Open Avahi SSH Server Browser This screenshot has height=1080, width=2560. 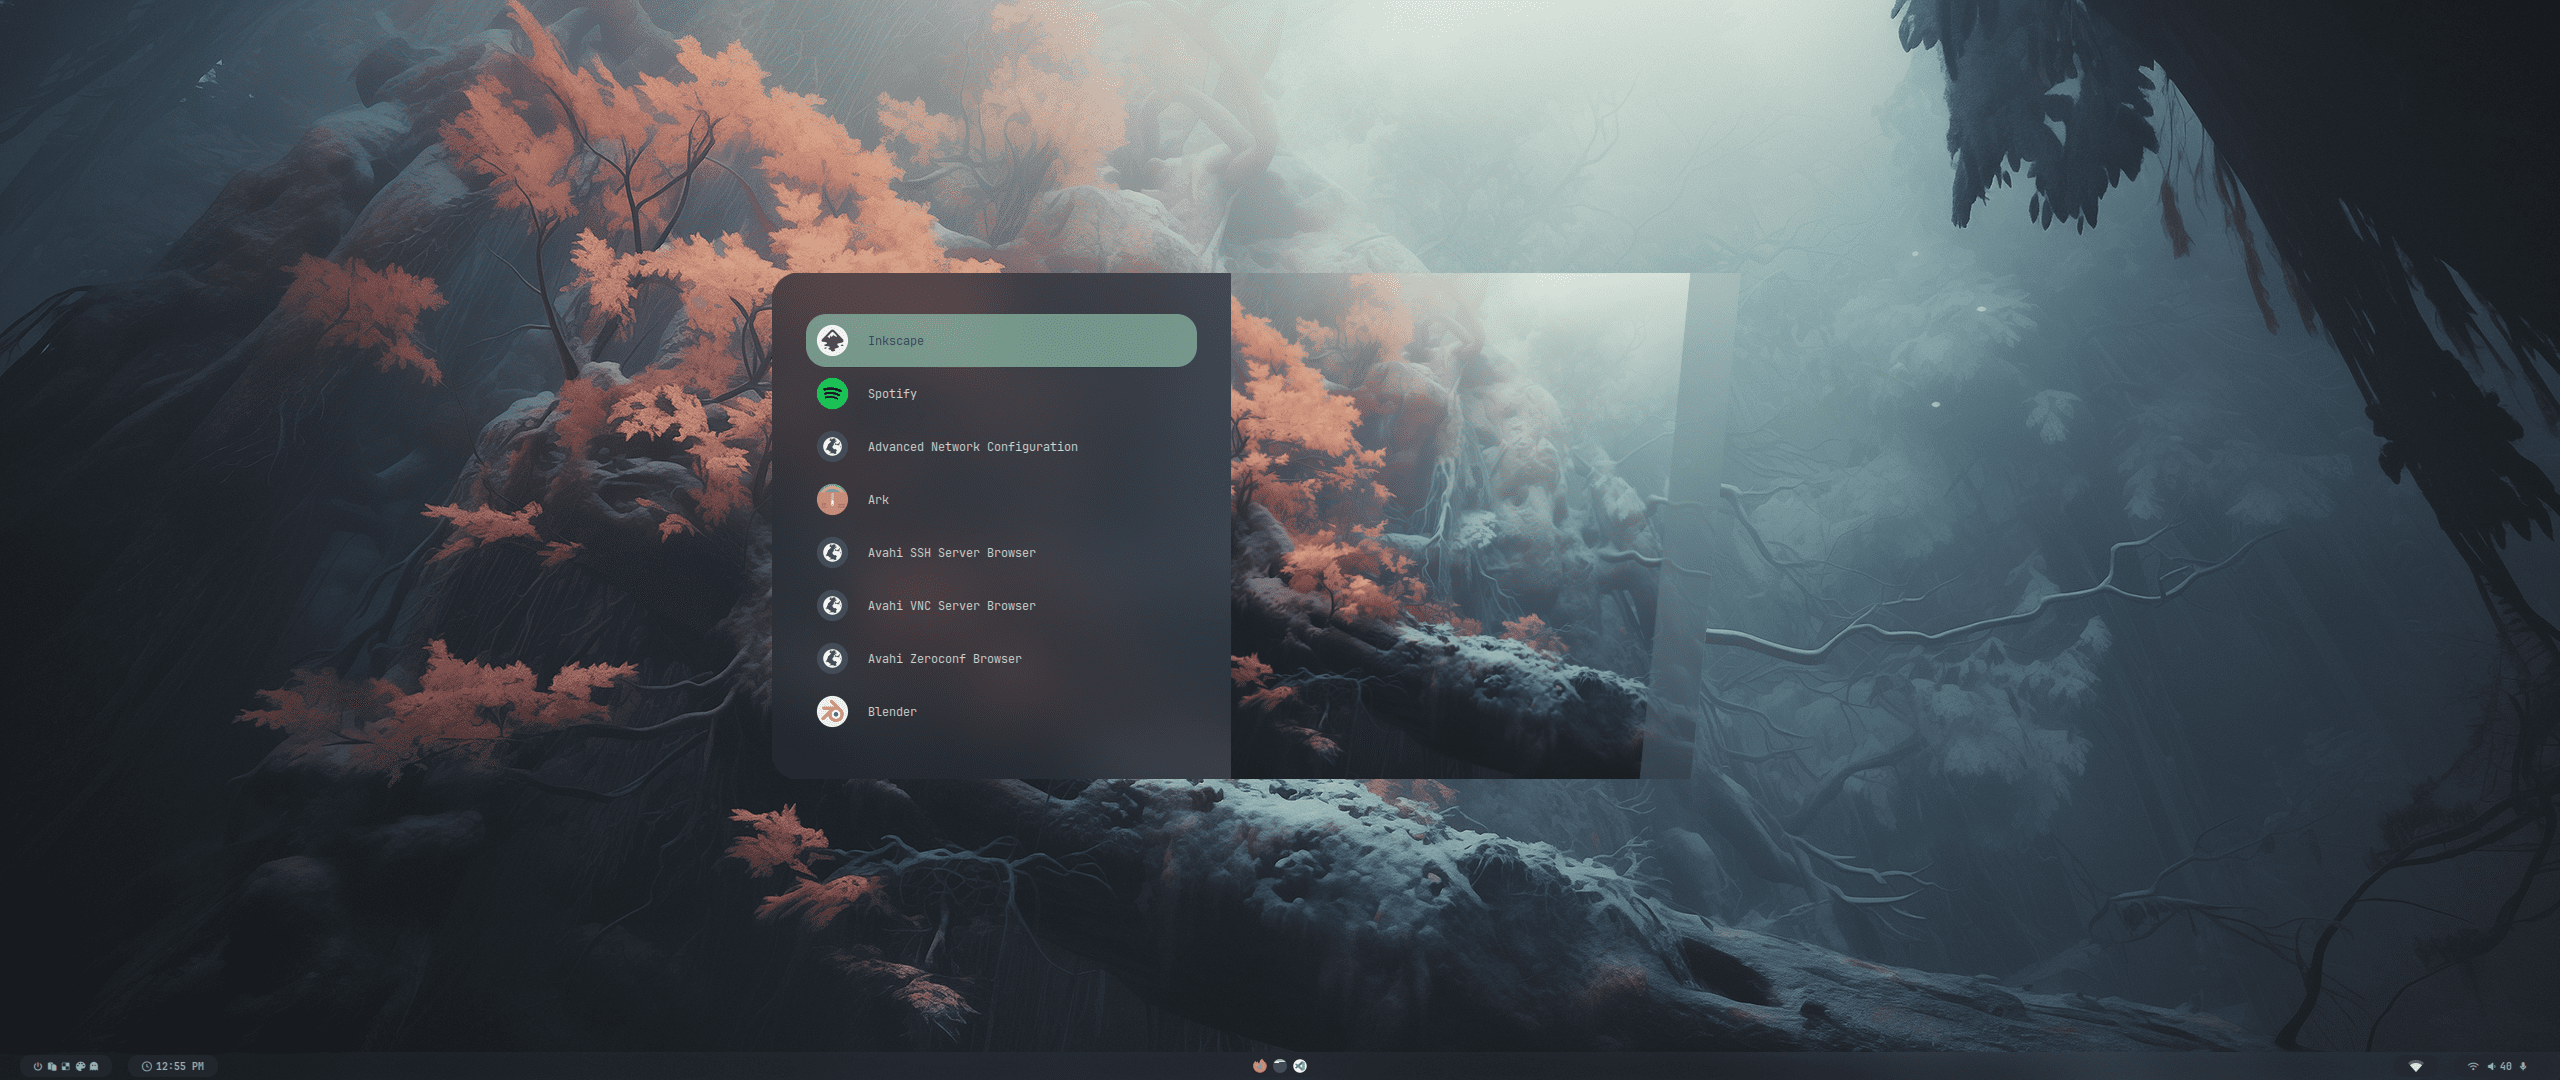[951, 553]
